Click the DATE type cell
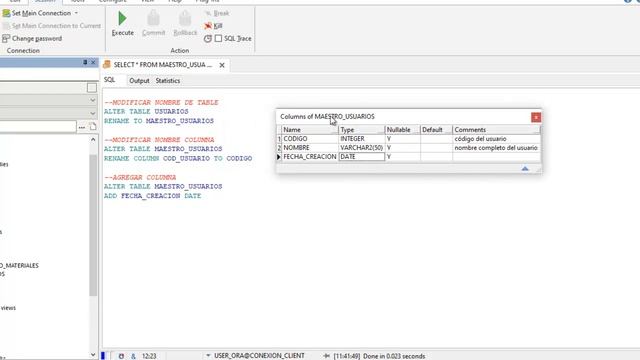The height and width of the screenshot is (360, 640). (x=362, y=157)
